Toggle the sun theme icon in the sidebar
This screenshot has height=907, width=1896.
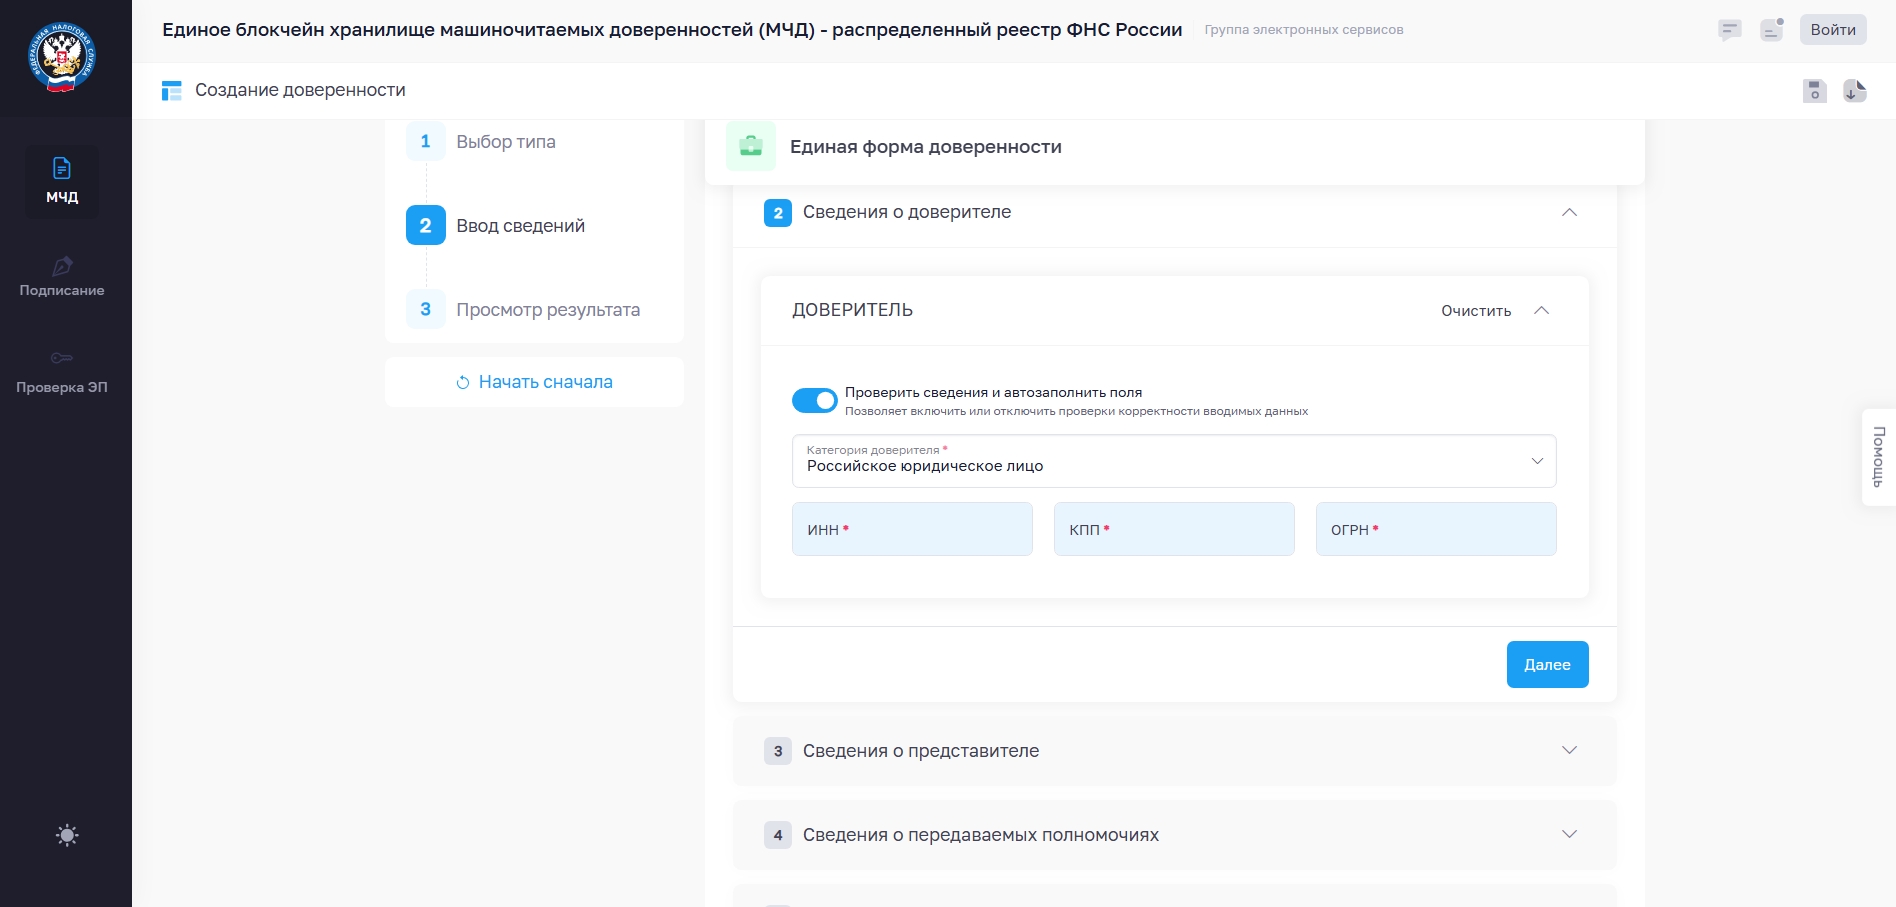click(x=67, y=836)
